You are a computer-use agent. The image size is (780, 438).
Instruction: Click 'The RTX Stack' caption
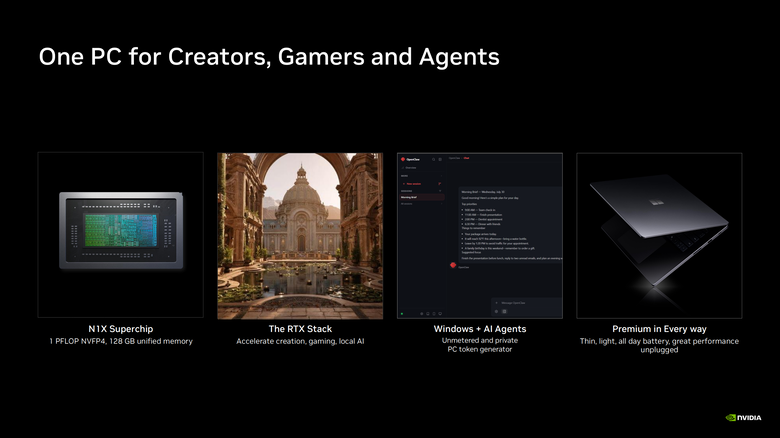[x=300, y=329]
